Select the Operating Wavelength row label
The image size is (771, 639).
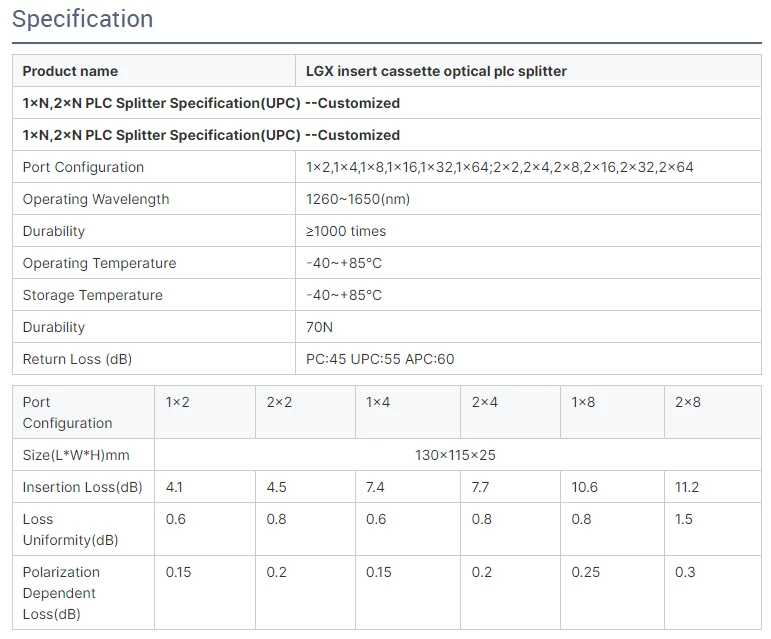click(x=96, y=199)
